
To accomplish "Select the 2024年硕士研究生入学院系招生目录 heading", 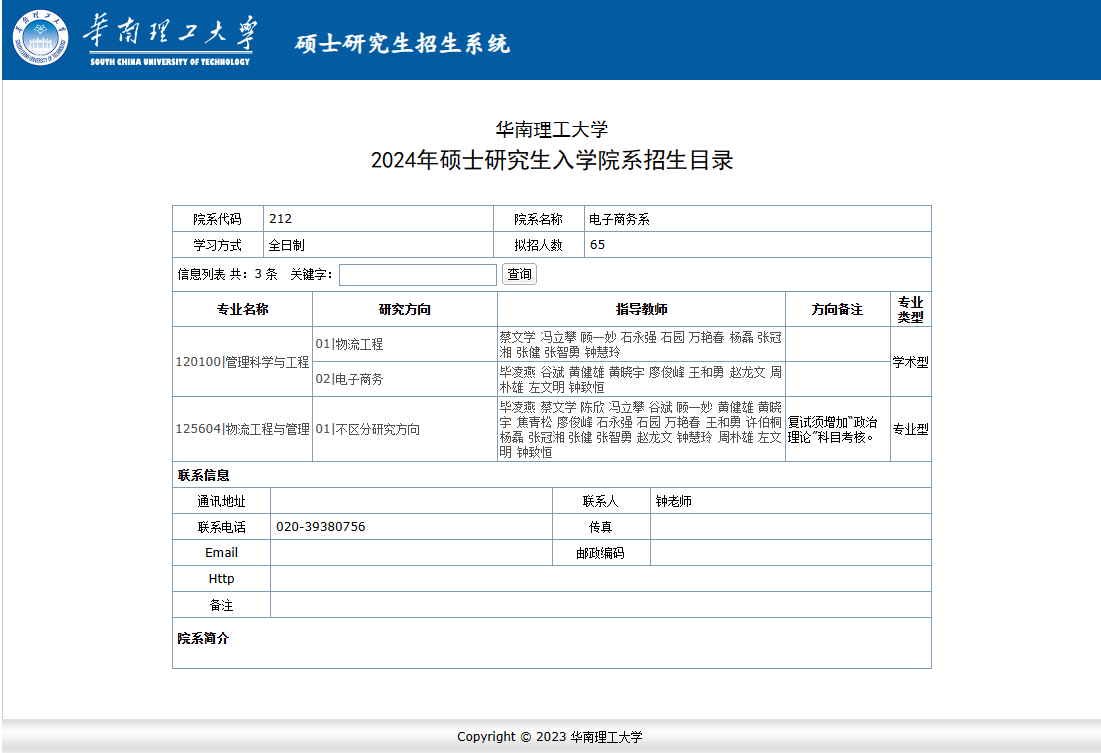I will pyautogui.click(x=552, y=160).
